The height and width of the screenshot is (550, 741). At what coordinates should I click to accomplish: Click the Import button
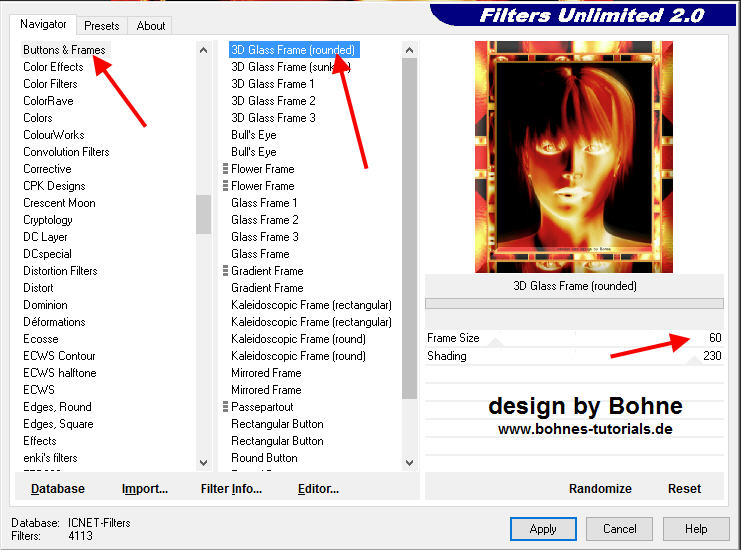pyautogui.click(x=144, y=489)
